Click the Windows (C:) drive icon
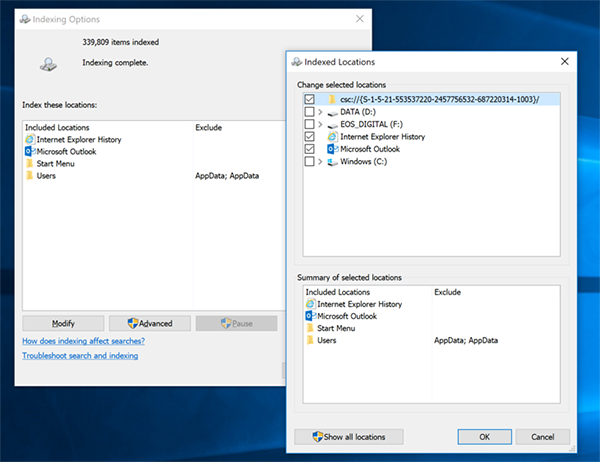Viewport: 600px width, 462px height. [333, 162]
